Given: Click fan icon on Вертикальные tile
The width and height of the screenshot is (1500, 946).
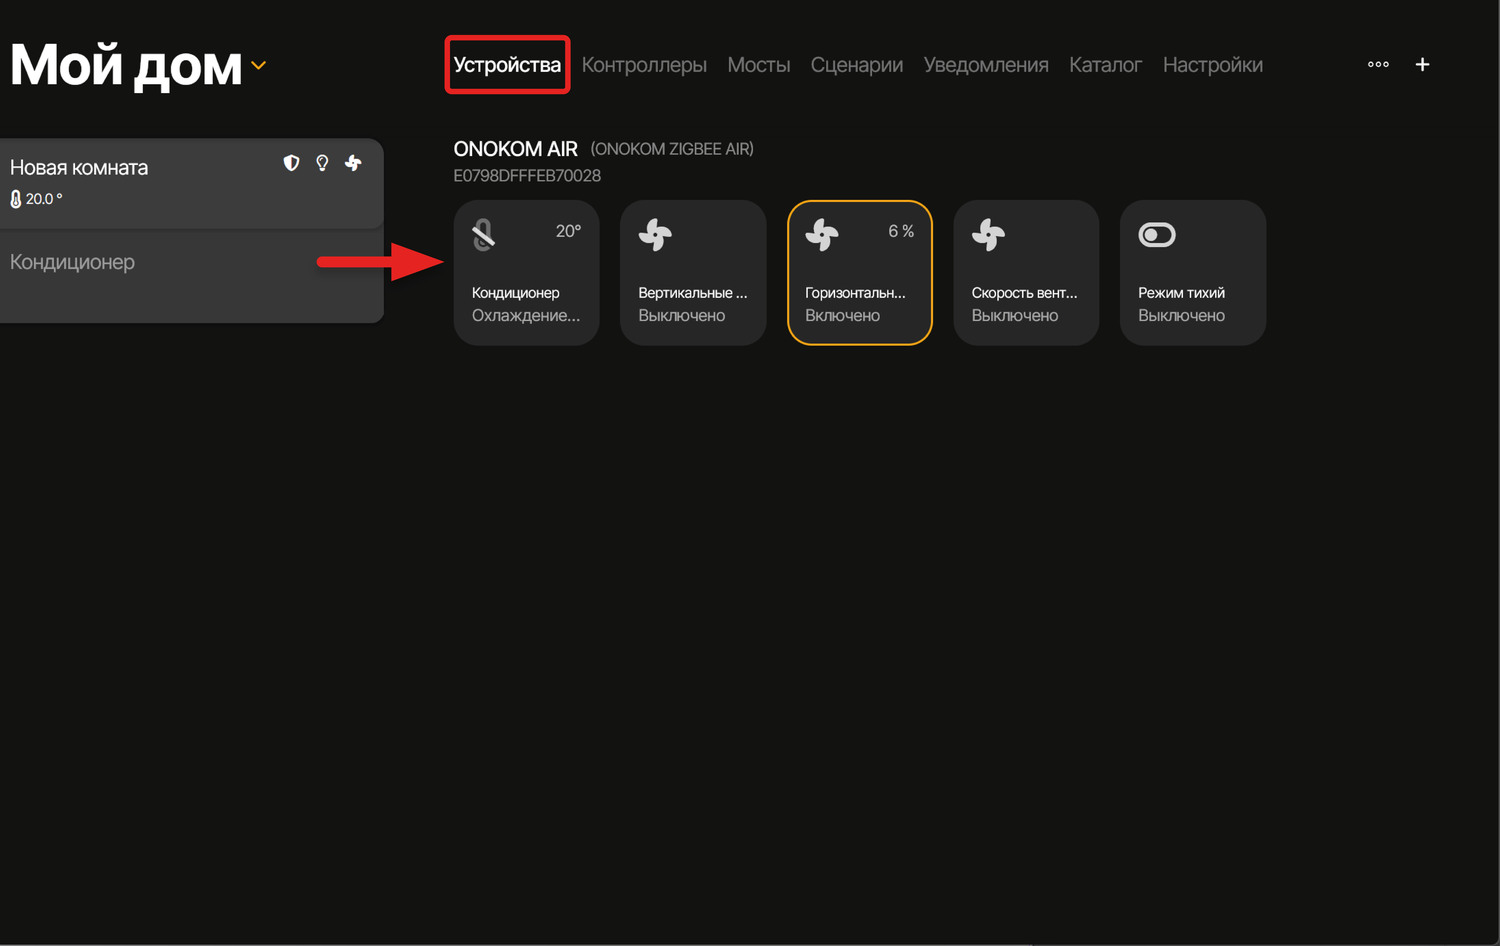Looking at the screenshot, I should tap(655, 235).
